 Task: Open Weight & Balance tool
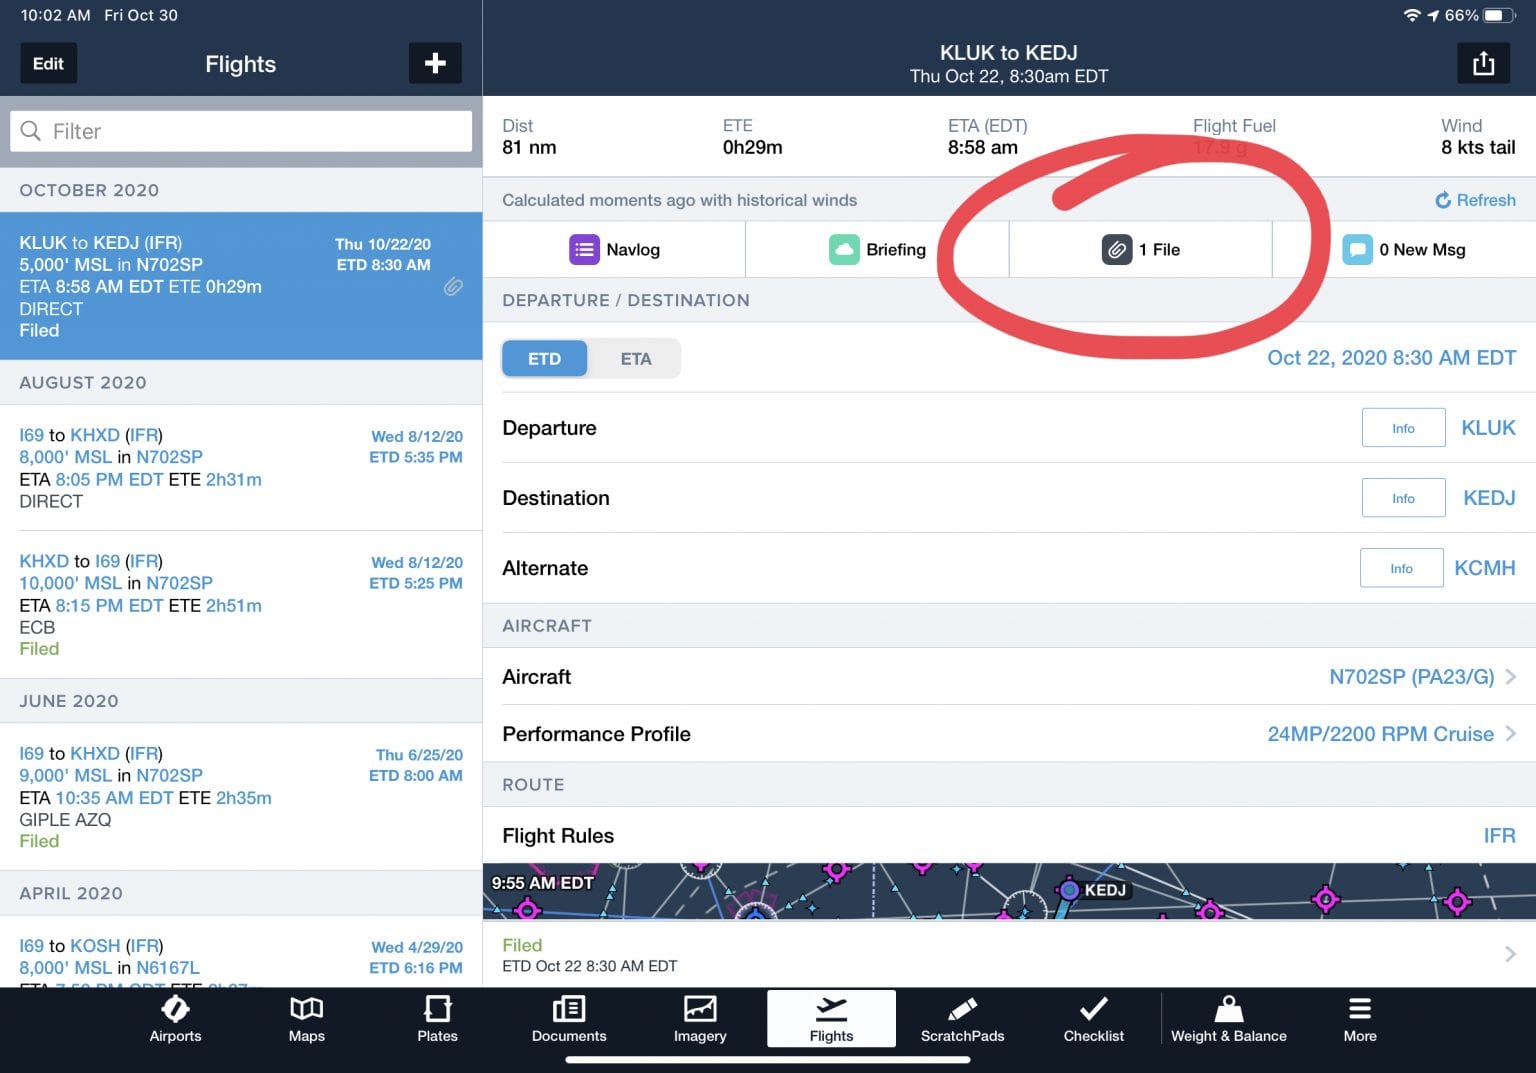(1229, 1020)
